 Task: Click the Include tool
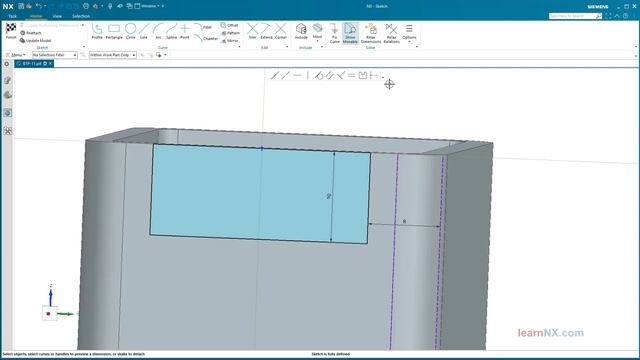pyautogui.click(x=301, y=31)
